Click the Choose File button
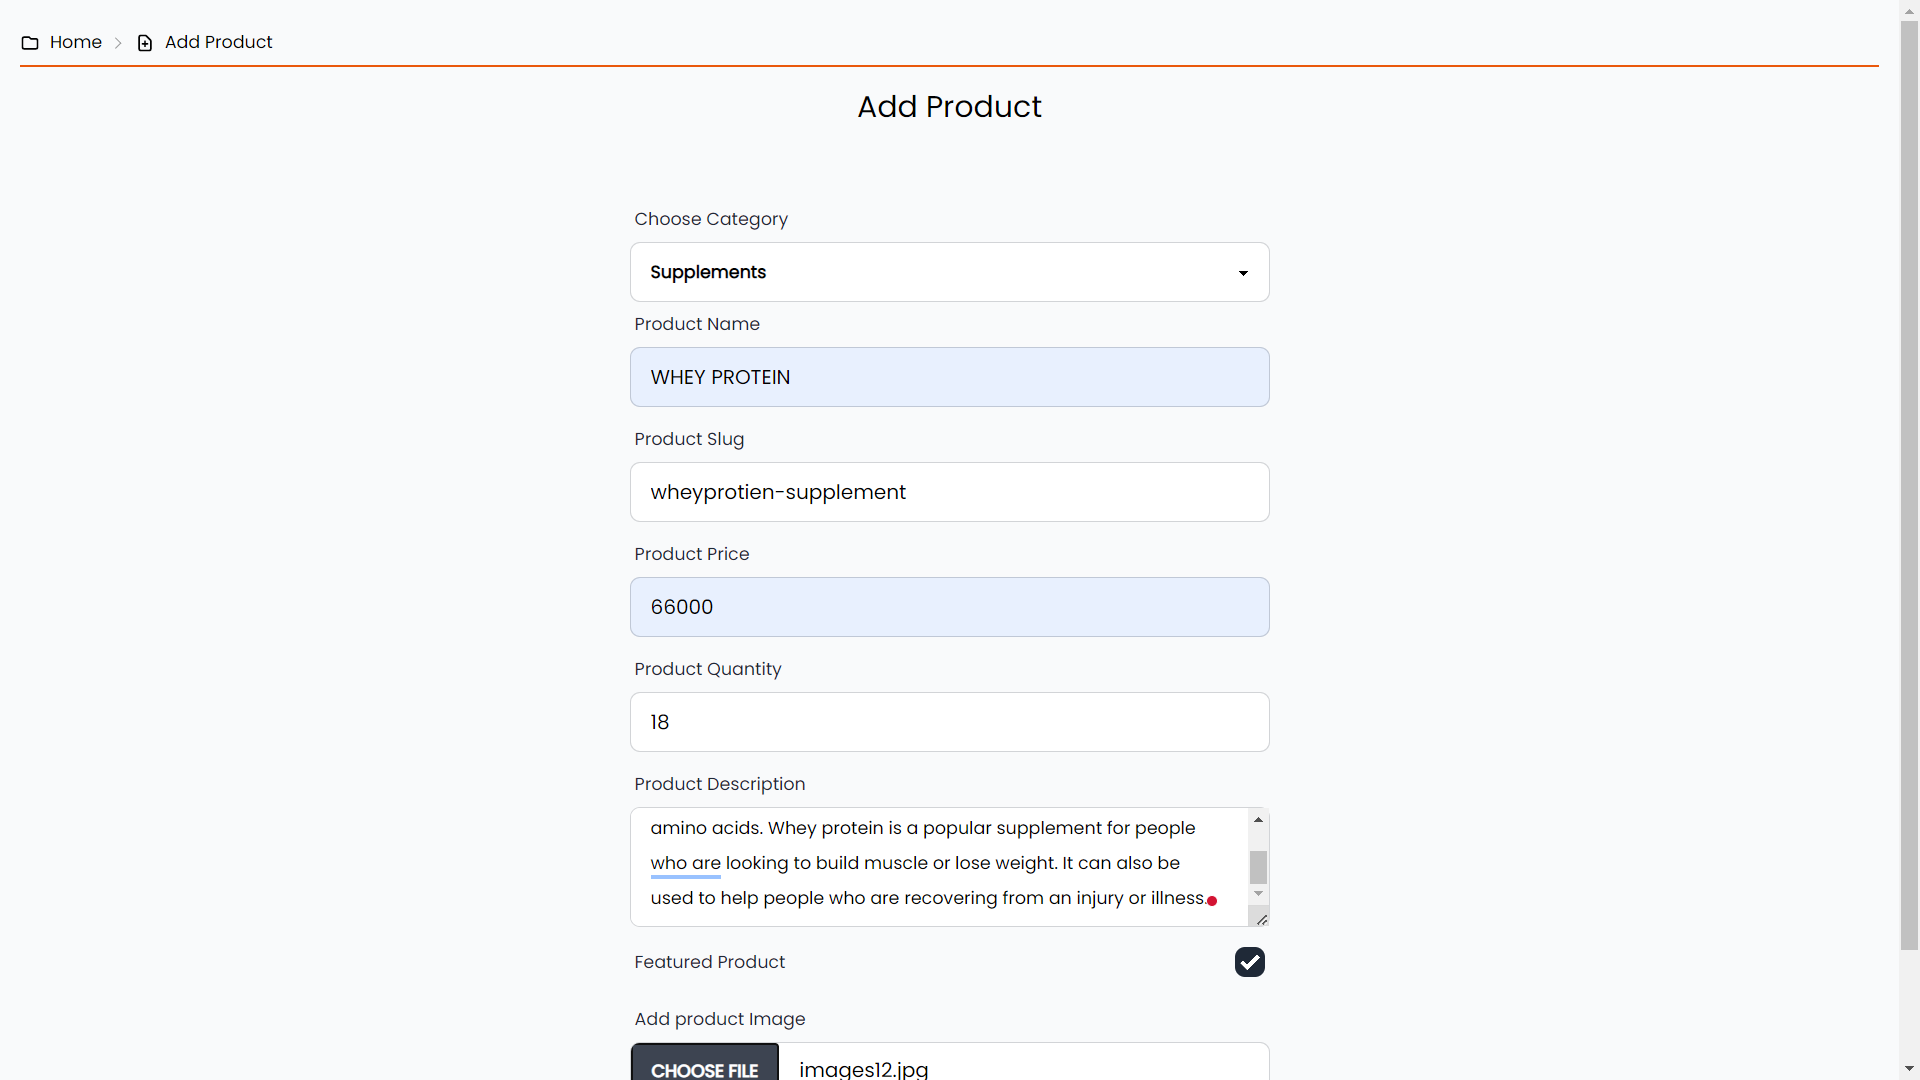 pyautogui.click(x=704, y=1064)
